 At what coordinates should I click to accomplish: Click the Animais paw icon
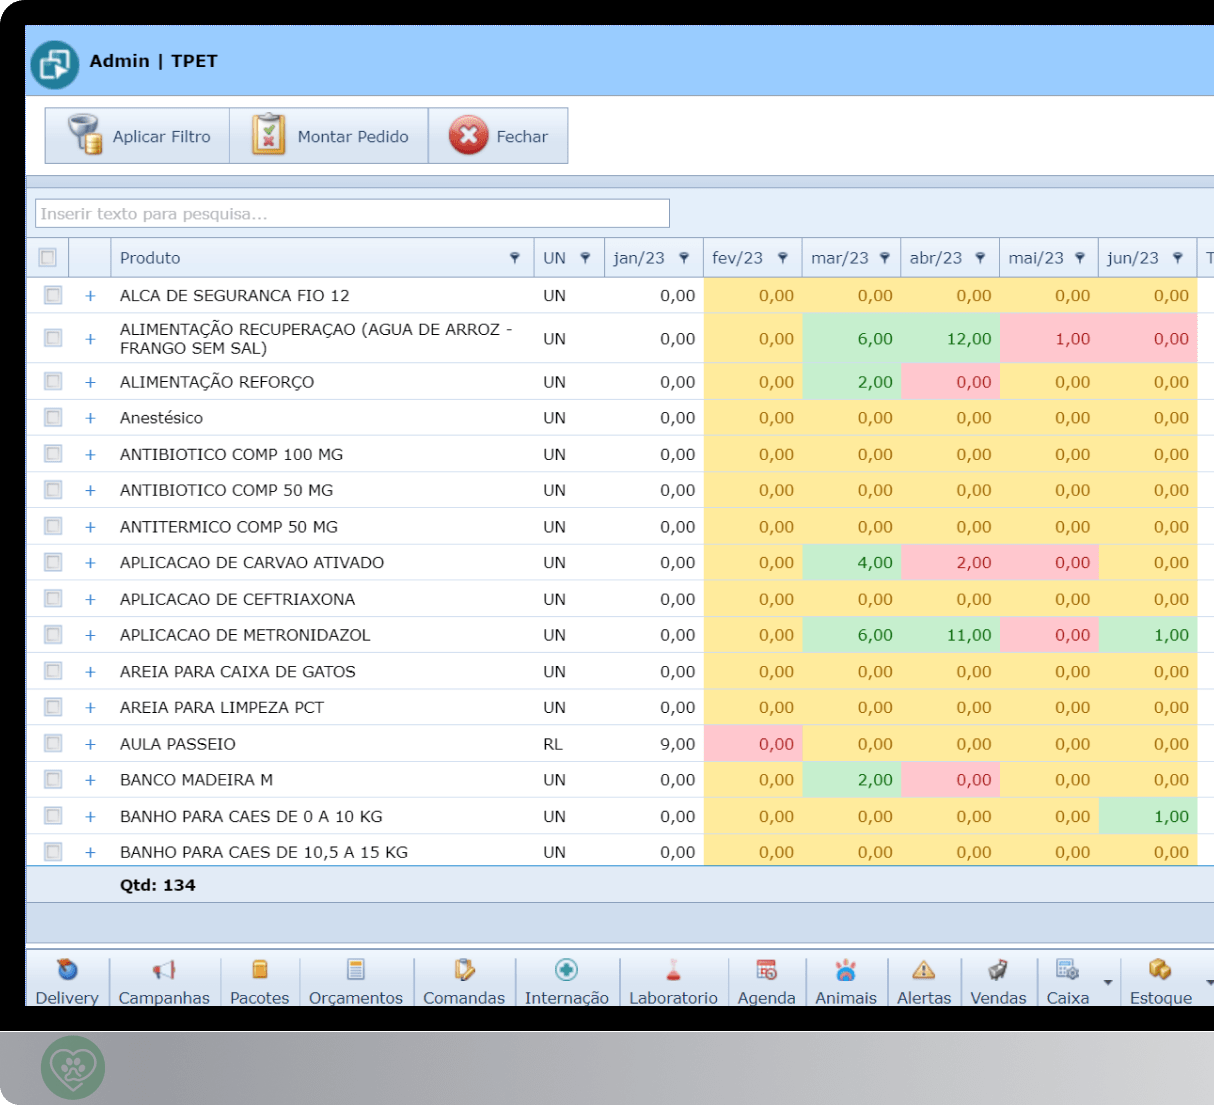coord(845,970)
